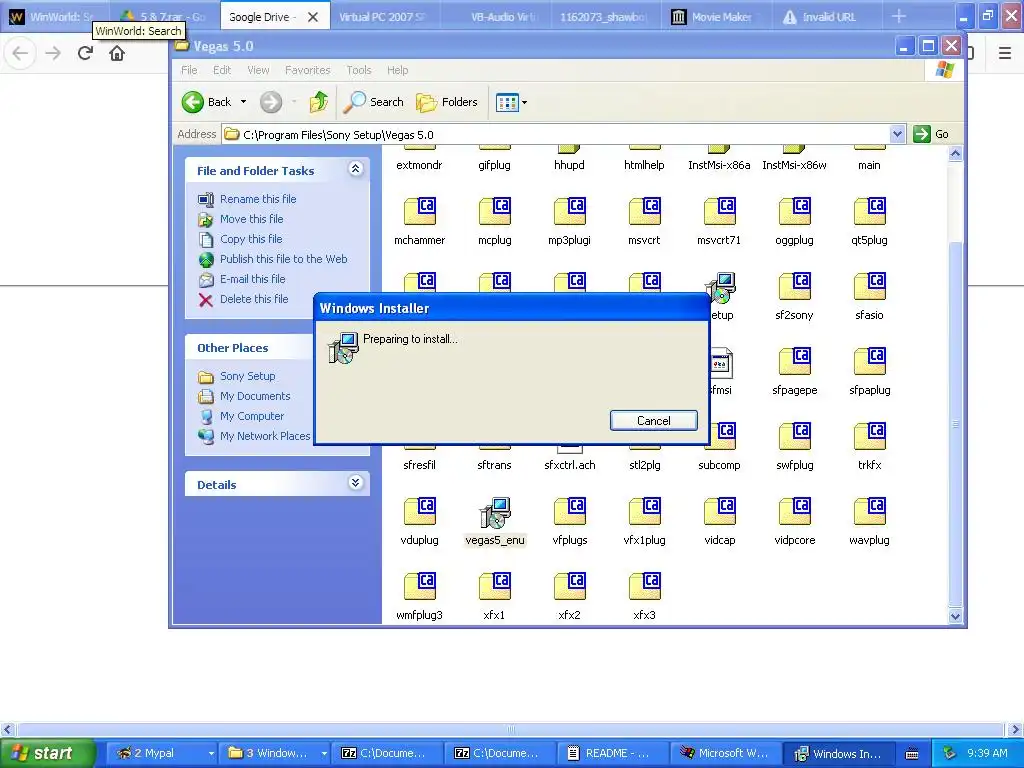
Task: Click Rename this file
Action: tap(258, 199)
